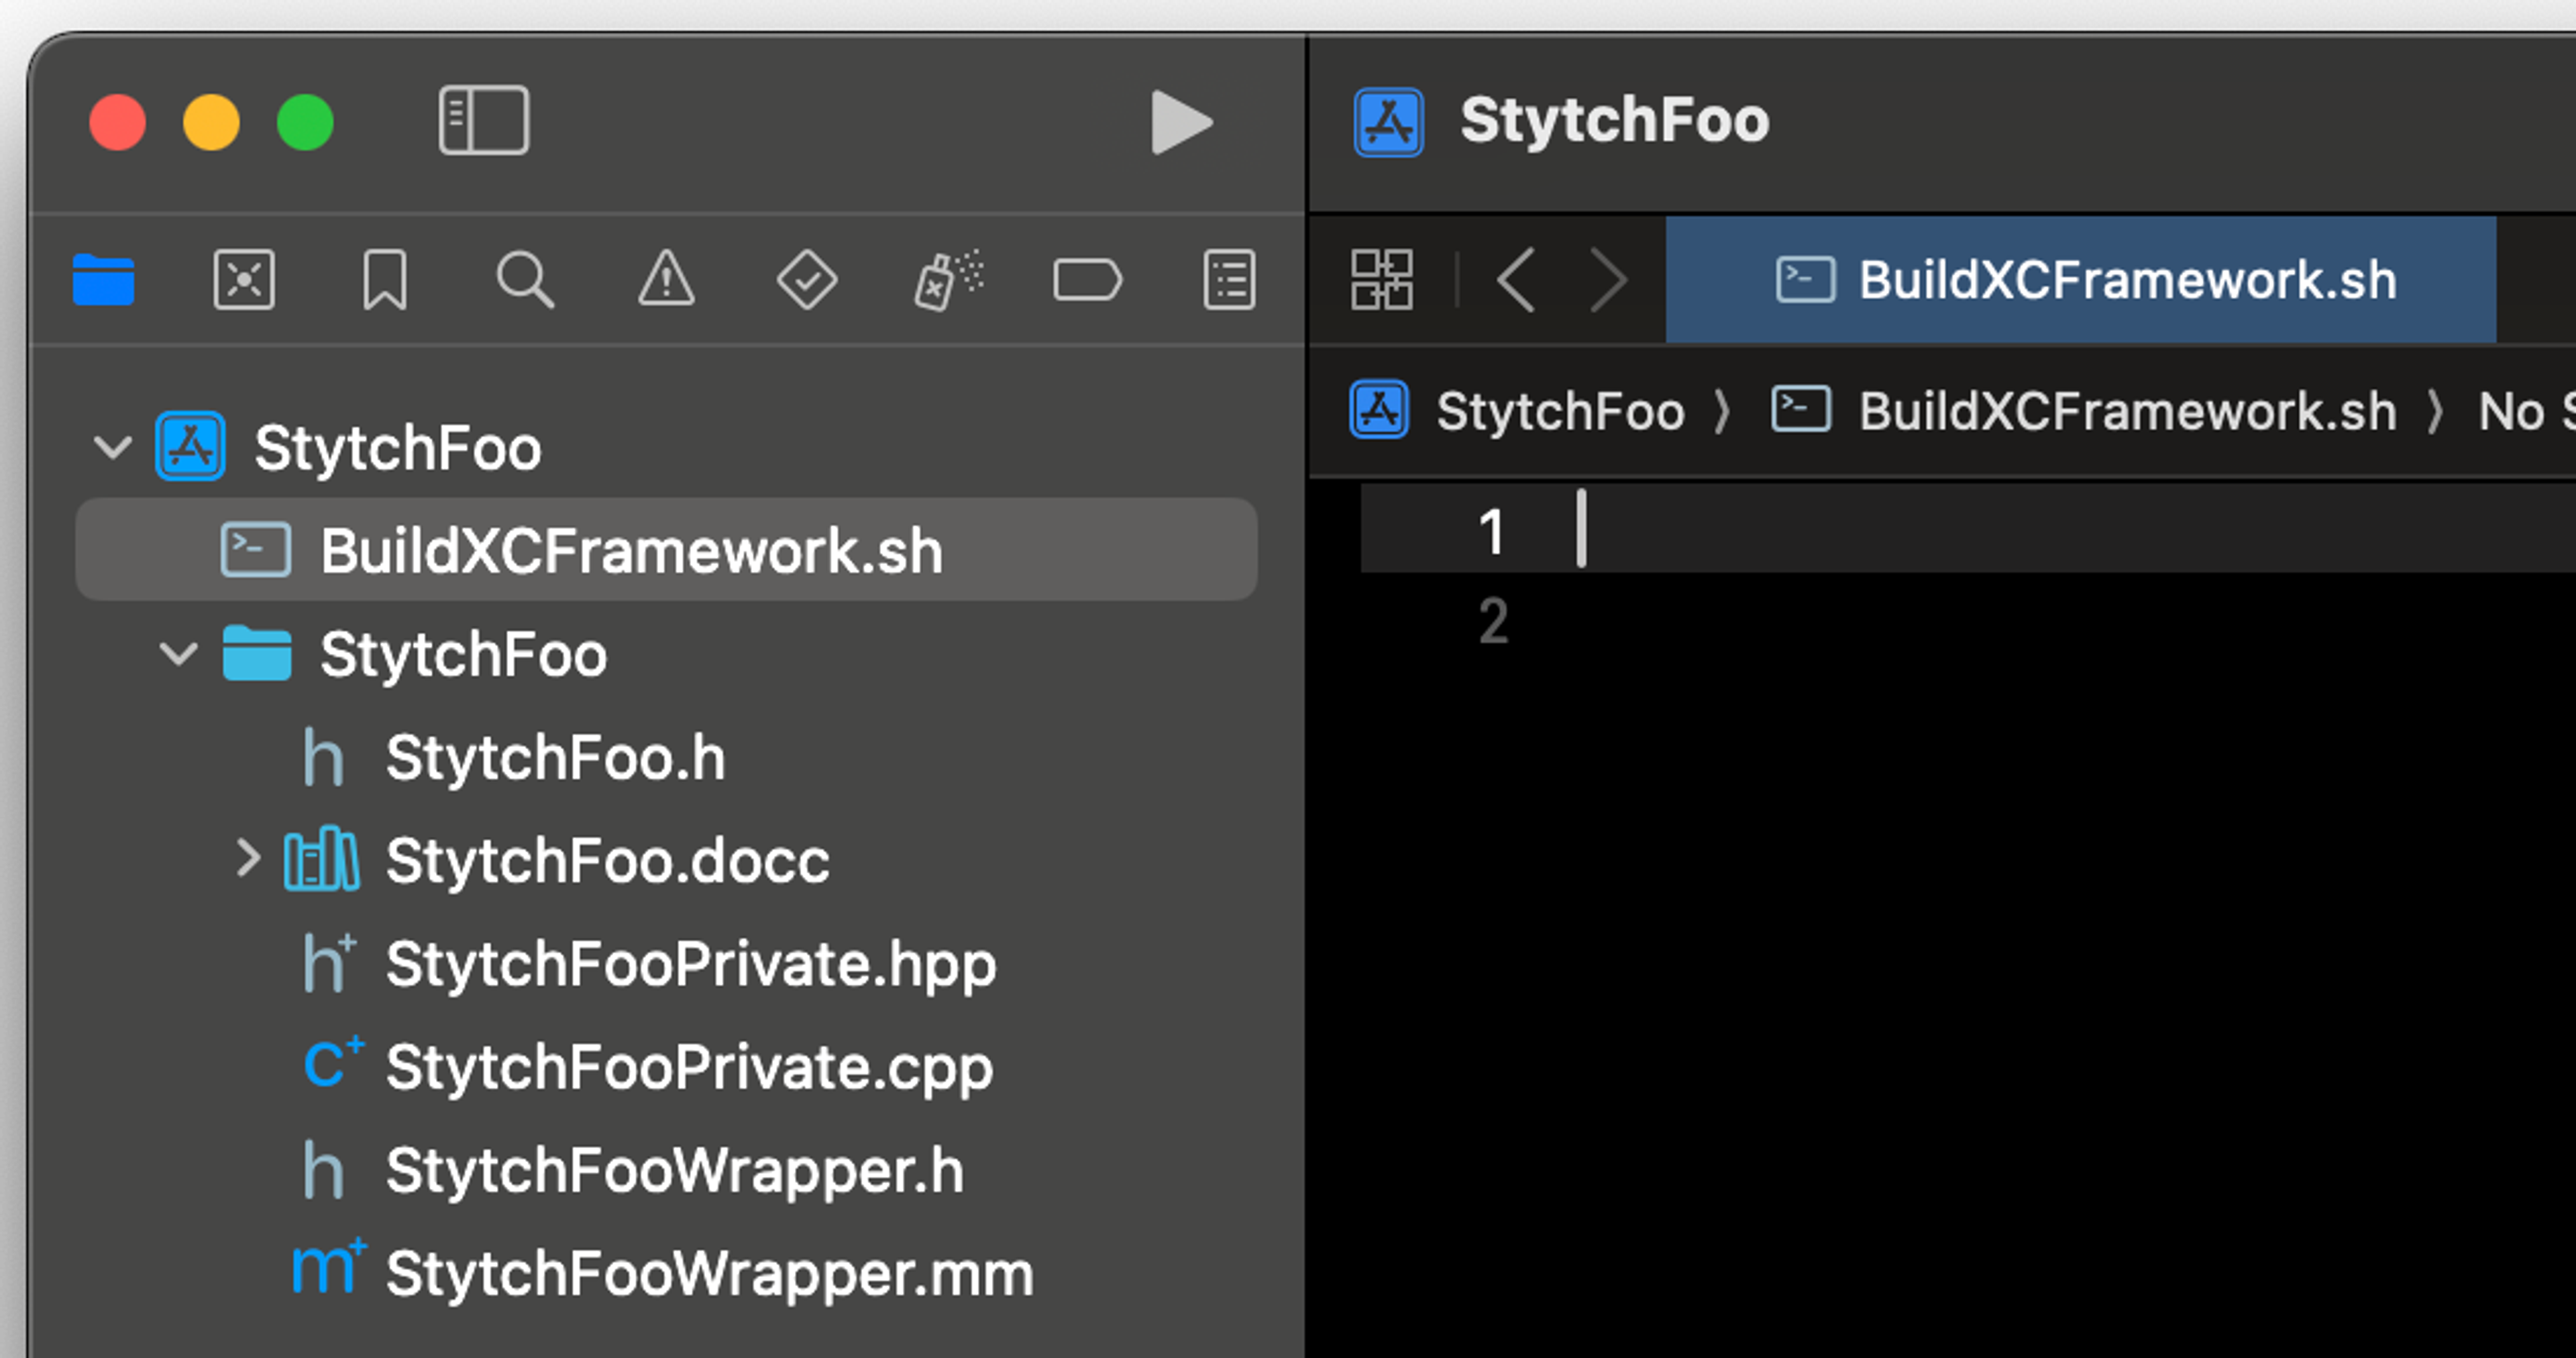The image size is (2576, 1358).
Task: Open the Project navigator folder icon
Action: pos(103,280)
